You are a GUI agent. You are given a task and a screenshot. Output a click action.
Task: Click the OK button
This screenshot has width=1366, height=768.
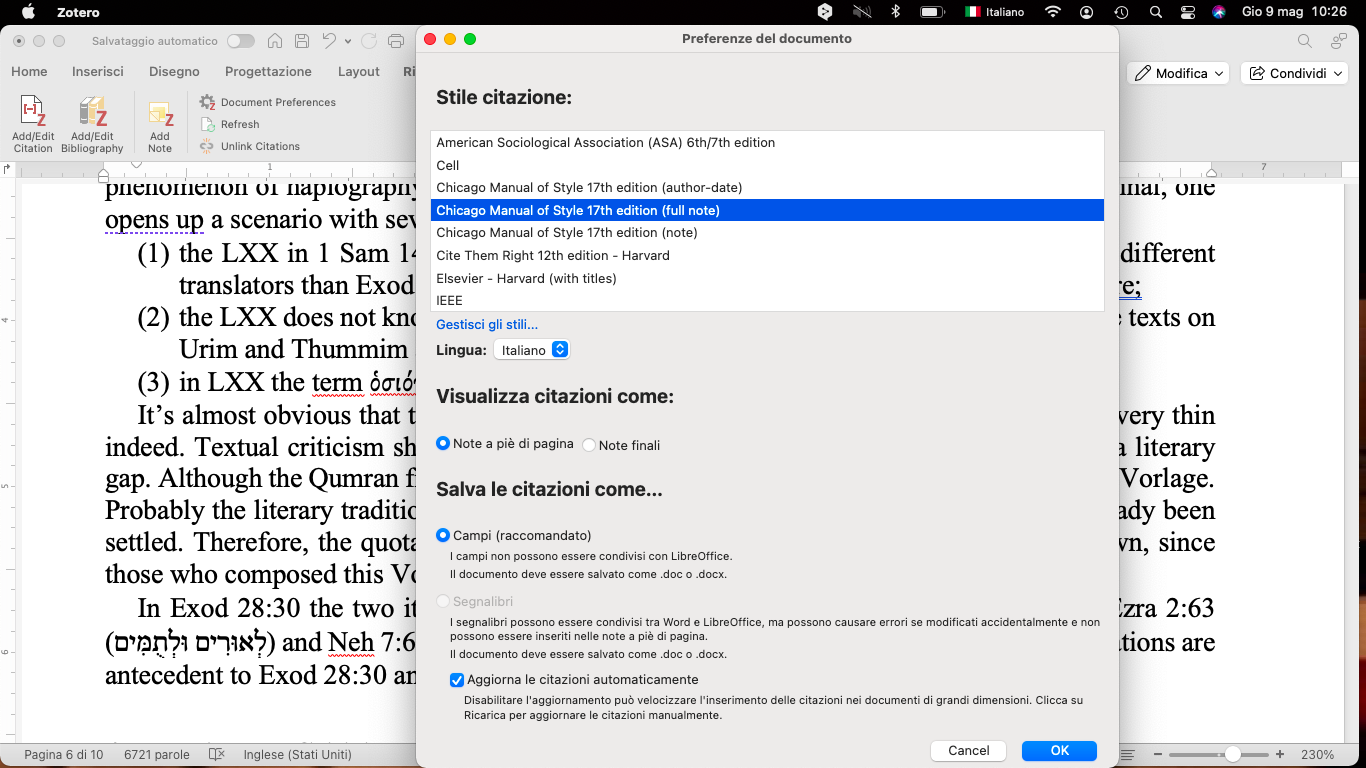[1059, 750]
